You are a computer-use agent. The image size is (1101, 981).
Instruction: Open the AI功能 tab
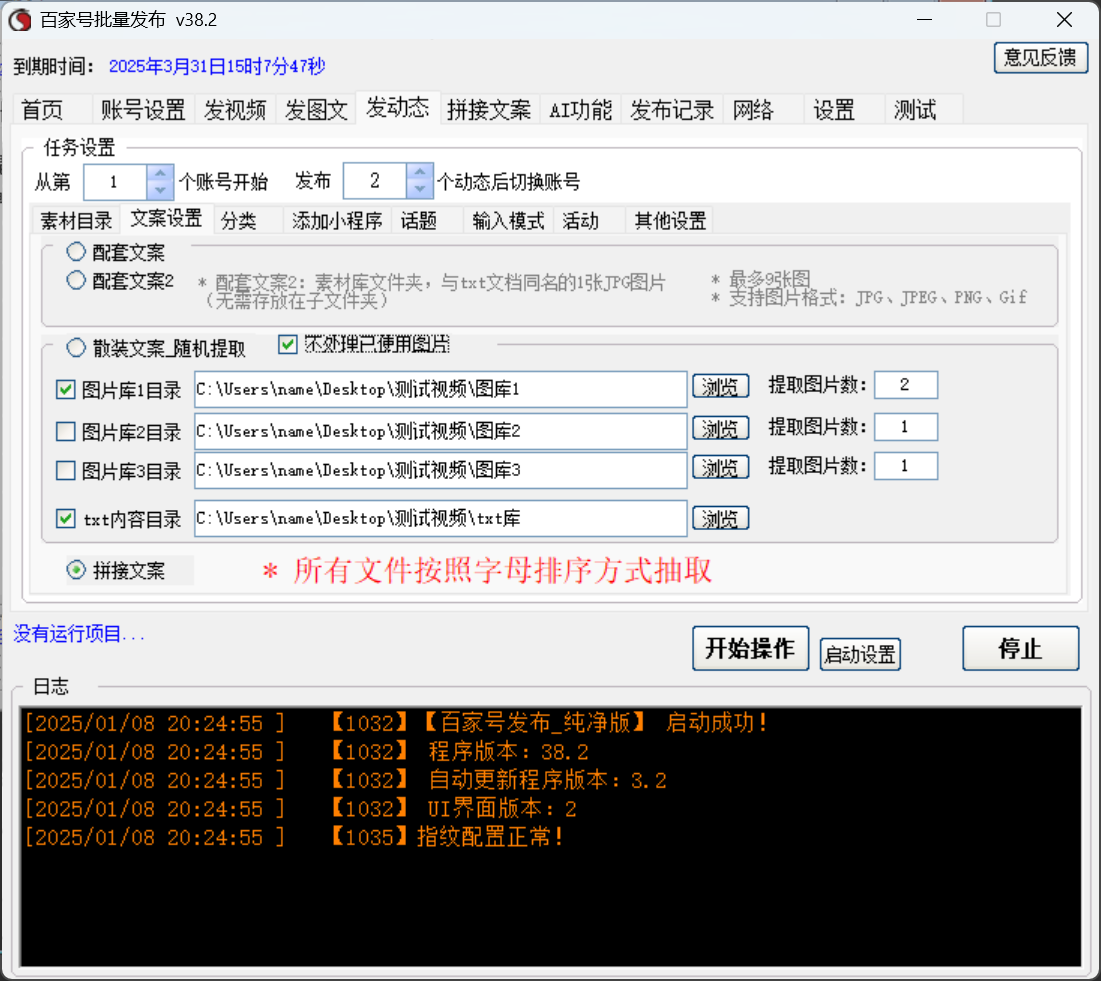pyautogui.click(x=580, y=110)
